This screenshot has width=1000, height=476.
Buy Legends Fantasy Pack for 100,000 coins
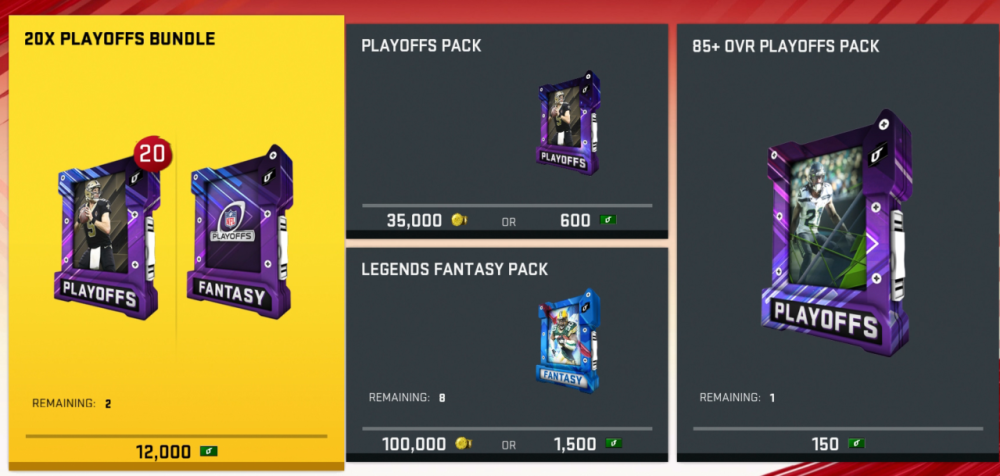point(427,443)
